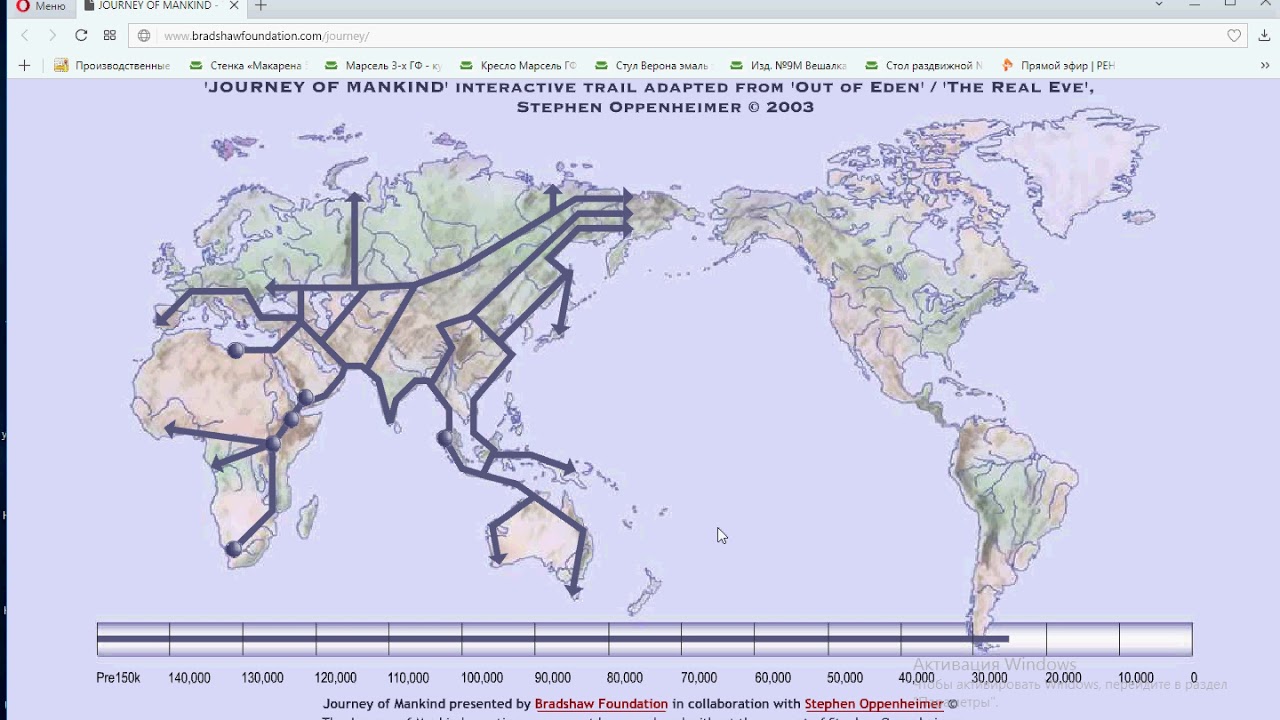Click the site info globe icon
This screenshot has height=720, width=1280.
pos(144,36)
